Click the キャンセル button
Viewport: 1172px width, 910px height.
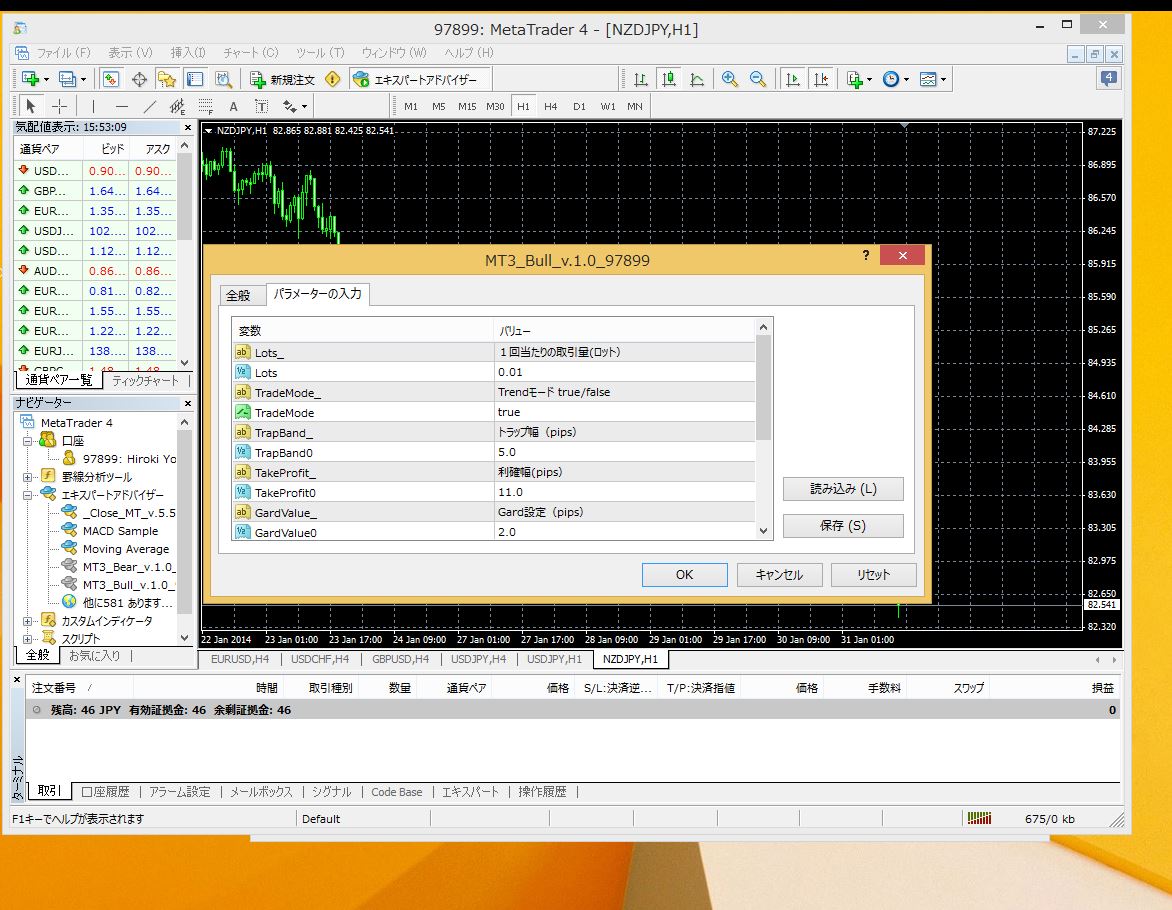point(779,574)
